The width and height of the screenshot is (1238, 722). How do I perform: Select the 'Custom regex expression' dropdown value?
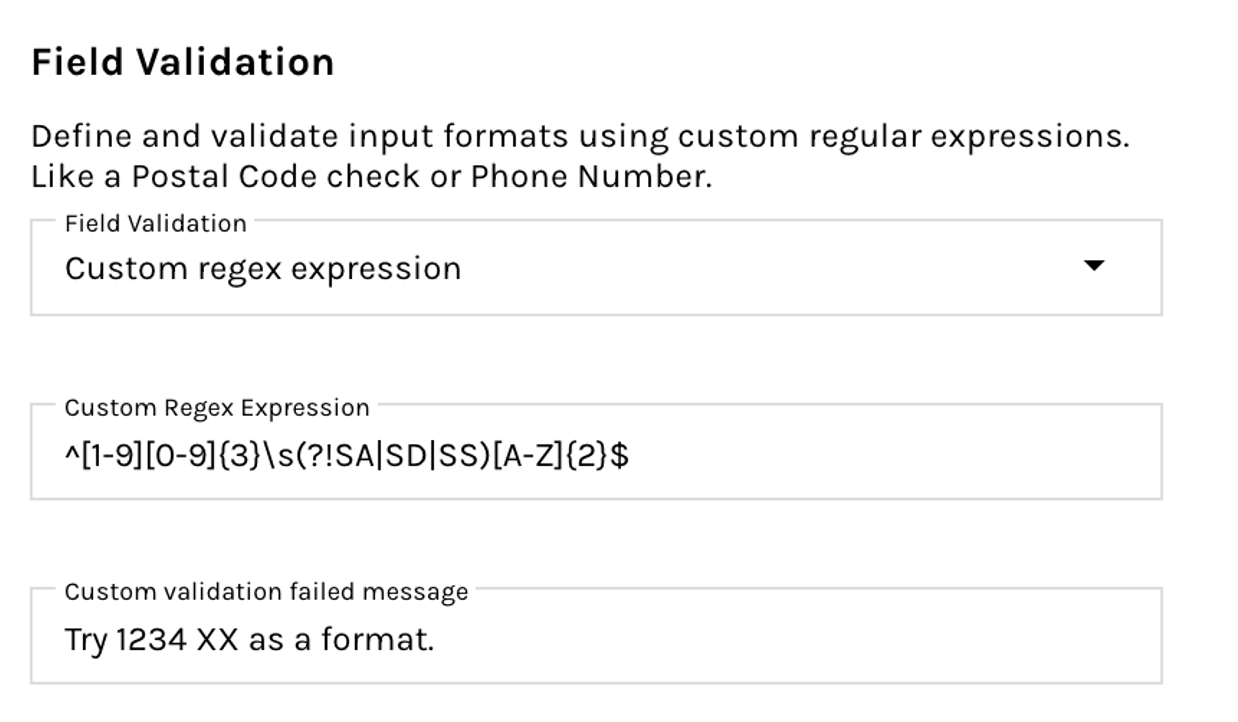[263, 269]
